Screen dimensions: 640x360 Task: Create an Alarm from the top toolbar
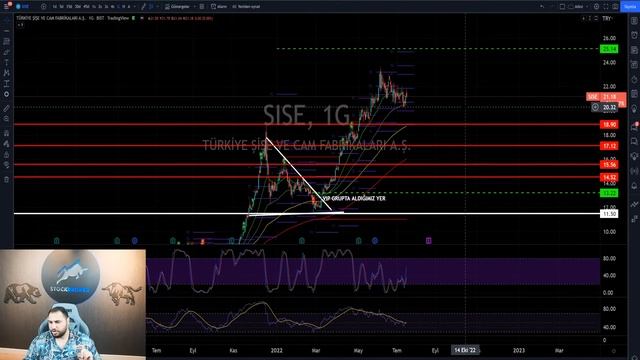[219, 7]
